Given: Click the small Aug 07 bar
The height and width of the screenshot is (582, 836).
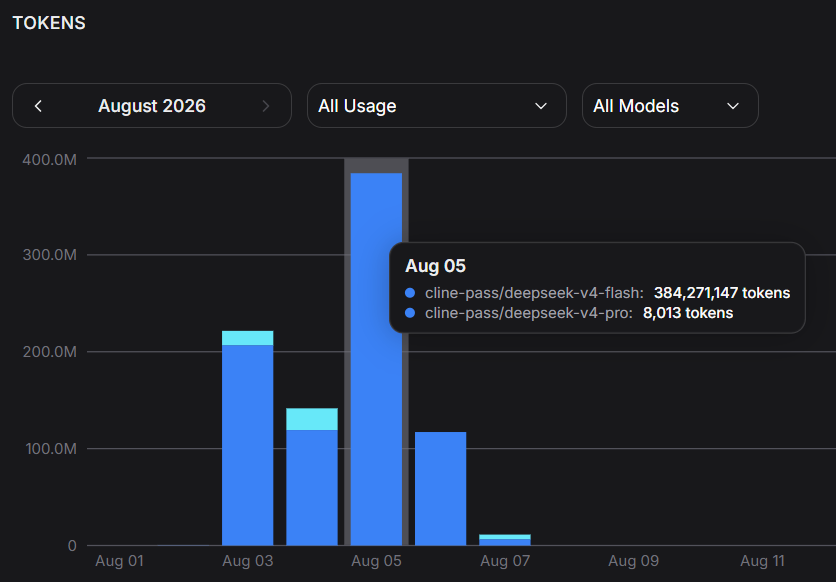Looking at the screenshot, I should point(505,540).
